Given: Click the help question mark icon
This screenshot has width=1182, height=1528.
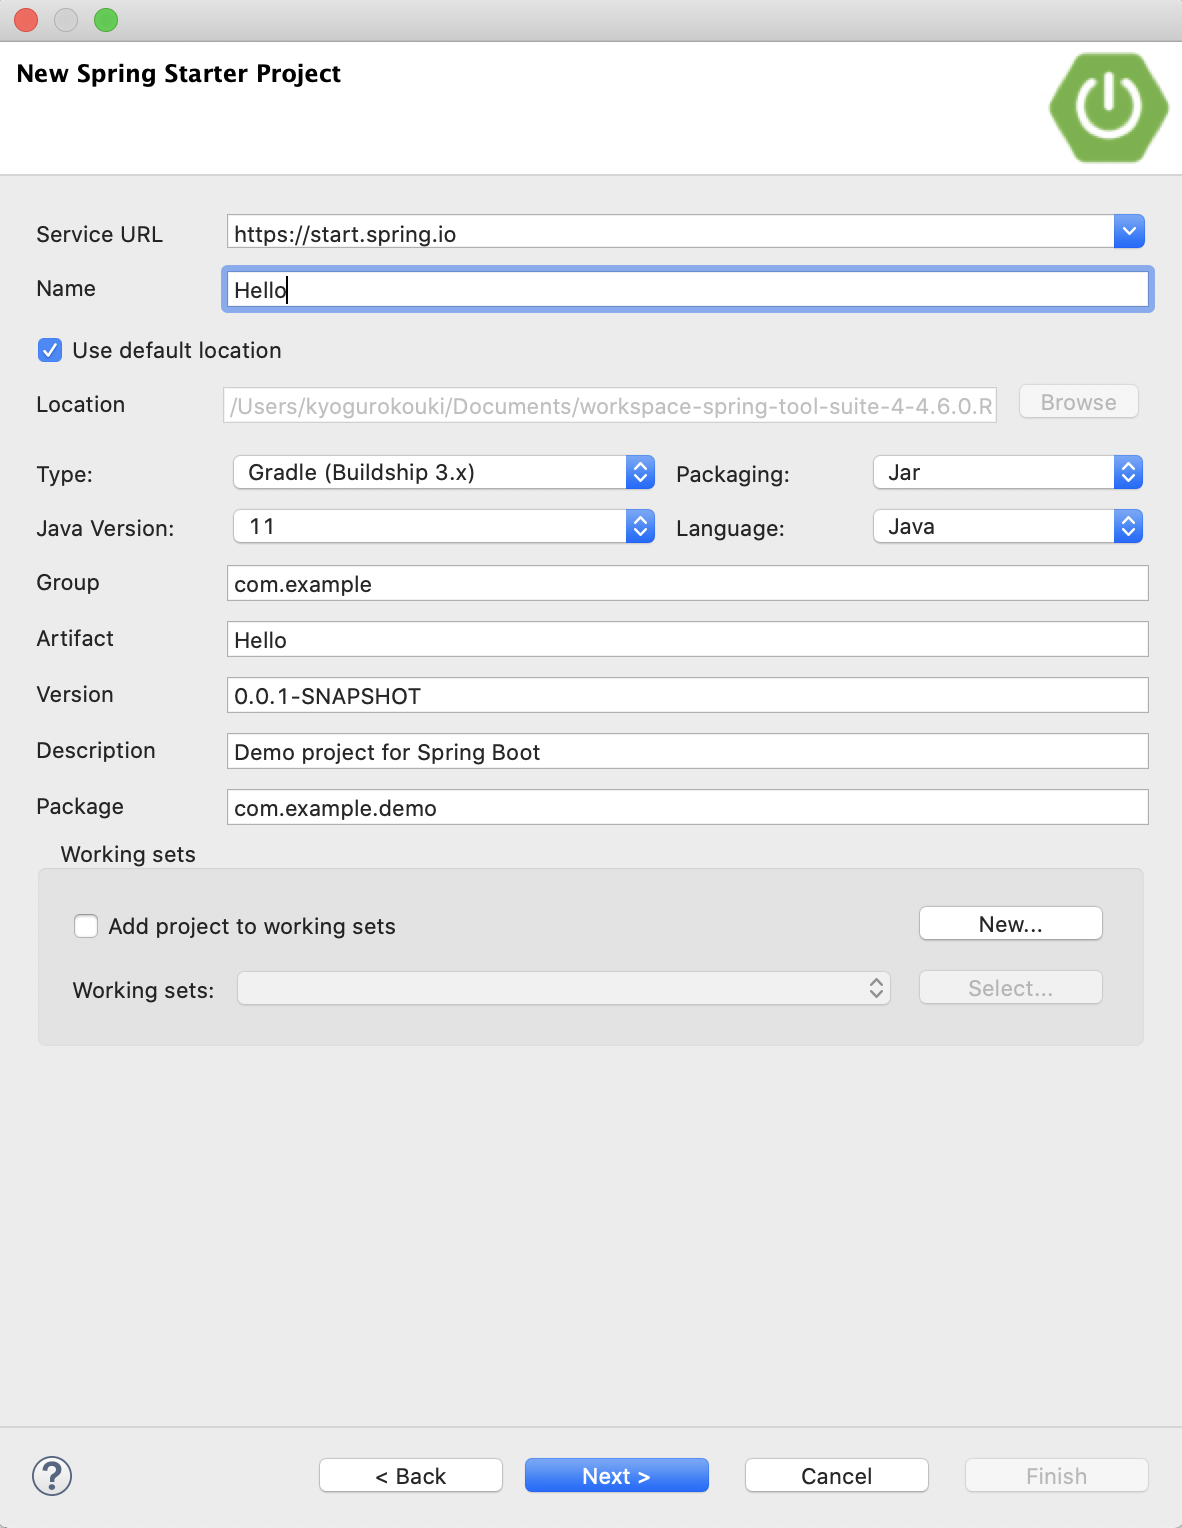Looking at the screenshot, I should pyautogui.click(x=52, y=1476).
